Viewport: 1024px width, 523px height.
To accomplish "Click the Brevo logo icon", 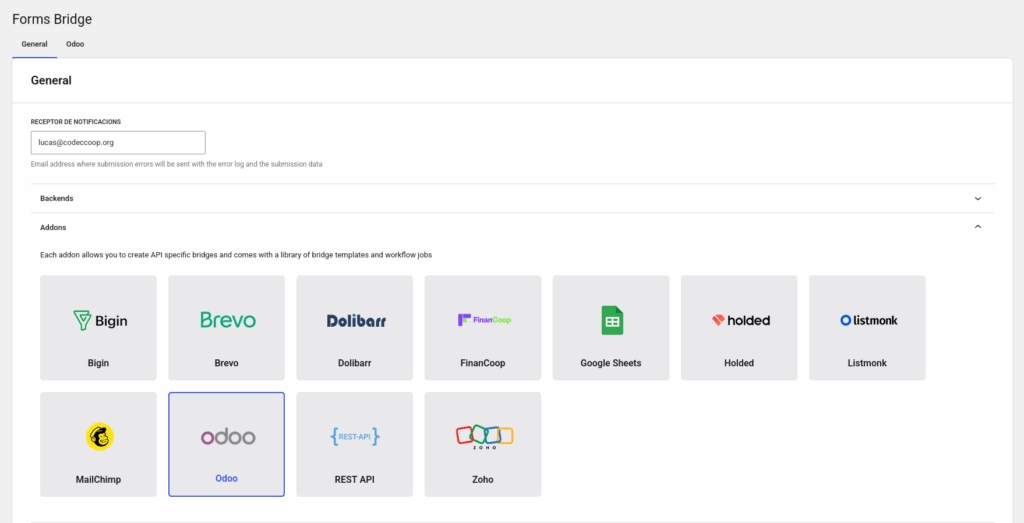I will click(x=227, y=320).
